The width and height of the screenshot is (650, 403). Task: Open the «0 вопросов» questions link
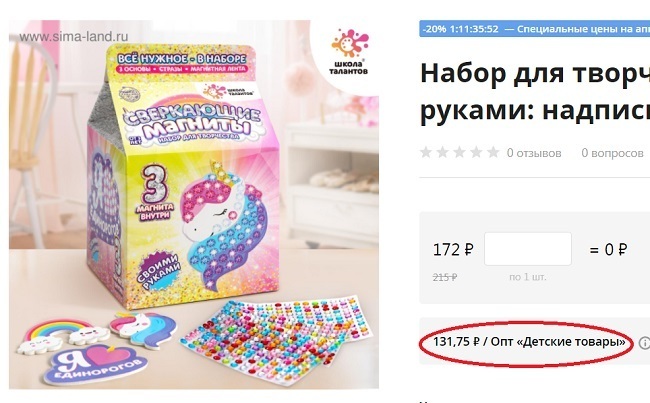[612, 153]
